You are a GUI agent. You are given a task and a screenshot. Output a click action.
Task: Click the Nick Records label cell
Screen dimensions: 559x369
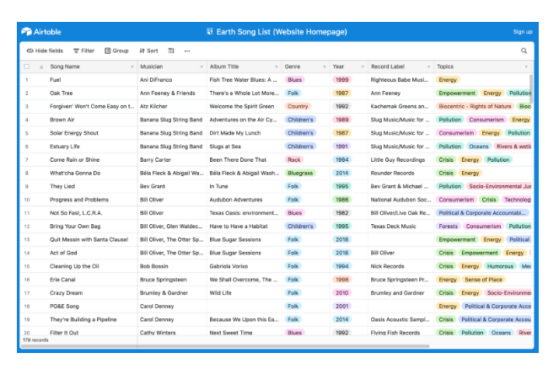point(401,266)
